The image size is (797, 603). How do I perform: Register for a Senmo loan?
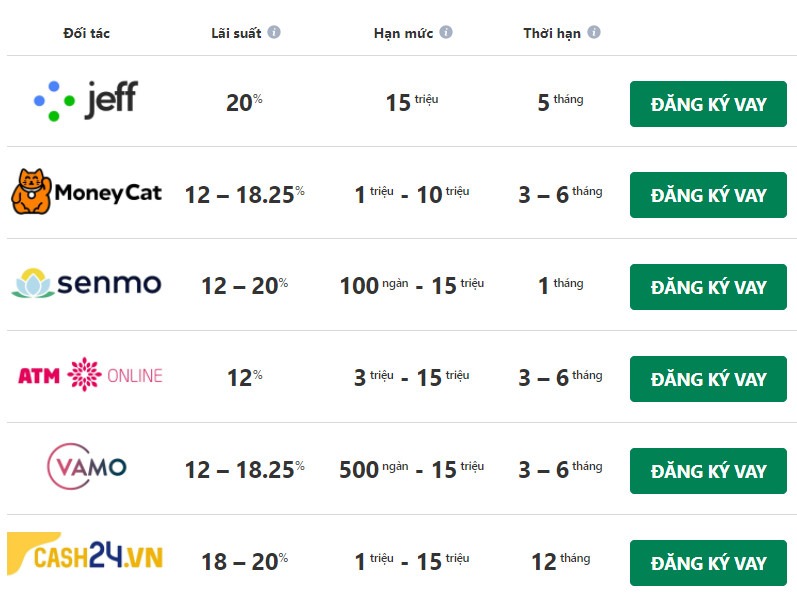point(708,287)
